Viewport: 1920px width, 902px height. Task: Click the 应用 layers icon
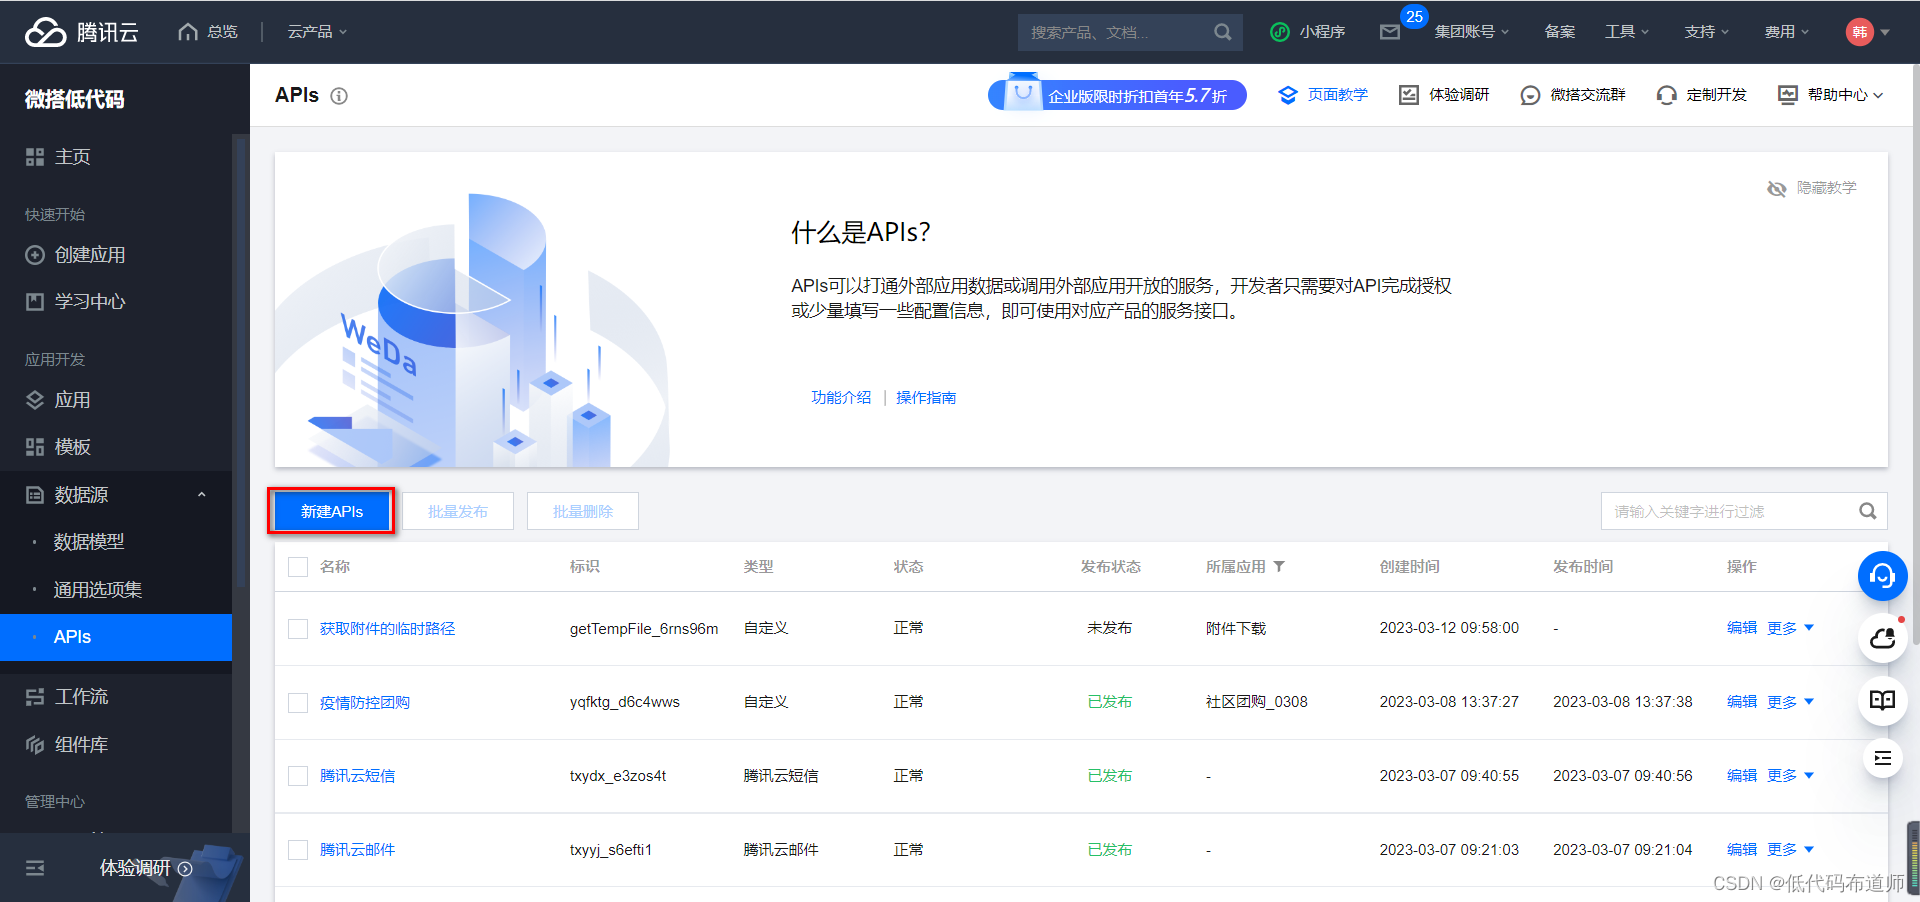(x=35, y=400)
